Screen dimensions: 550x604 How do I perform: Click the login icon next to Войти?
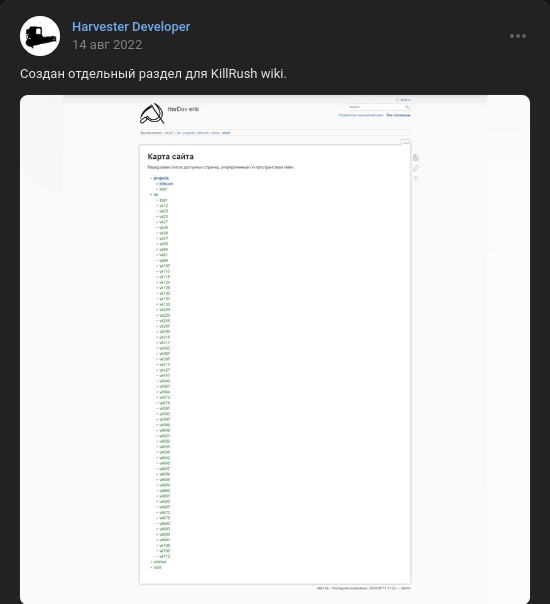(x=397, y=100)
